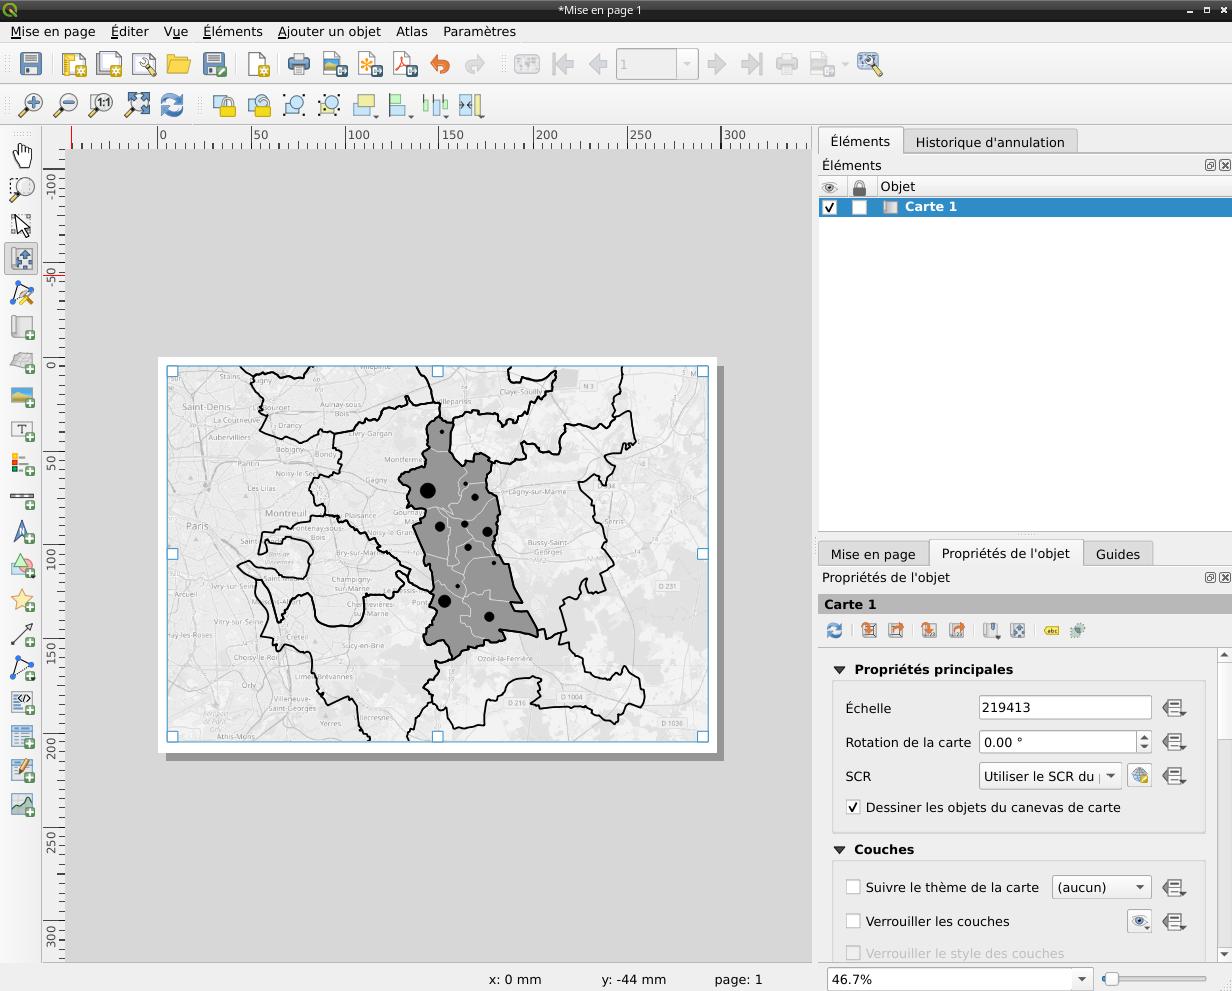The height and width of the screenshot is (991, 1232).
Task: Click the Print layout icon
Action: 299,65
